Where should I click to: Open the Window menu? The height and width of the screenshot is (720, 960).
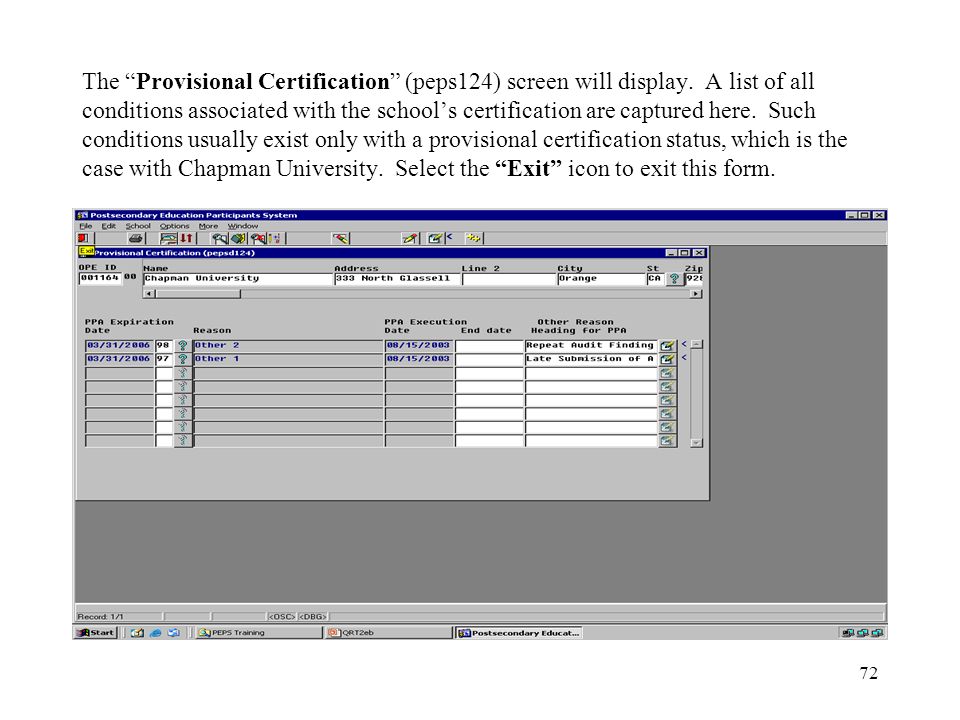[243, 226]
